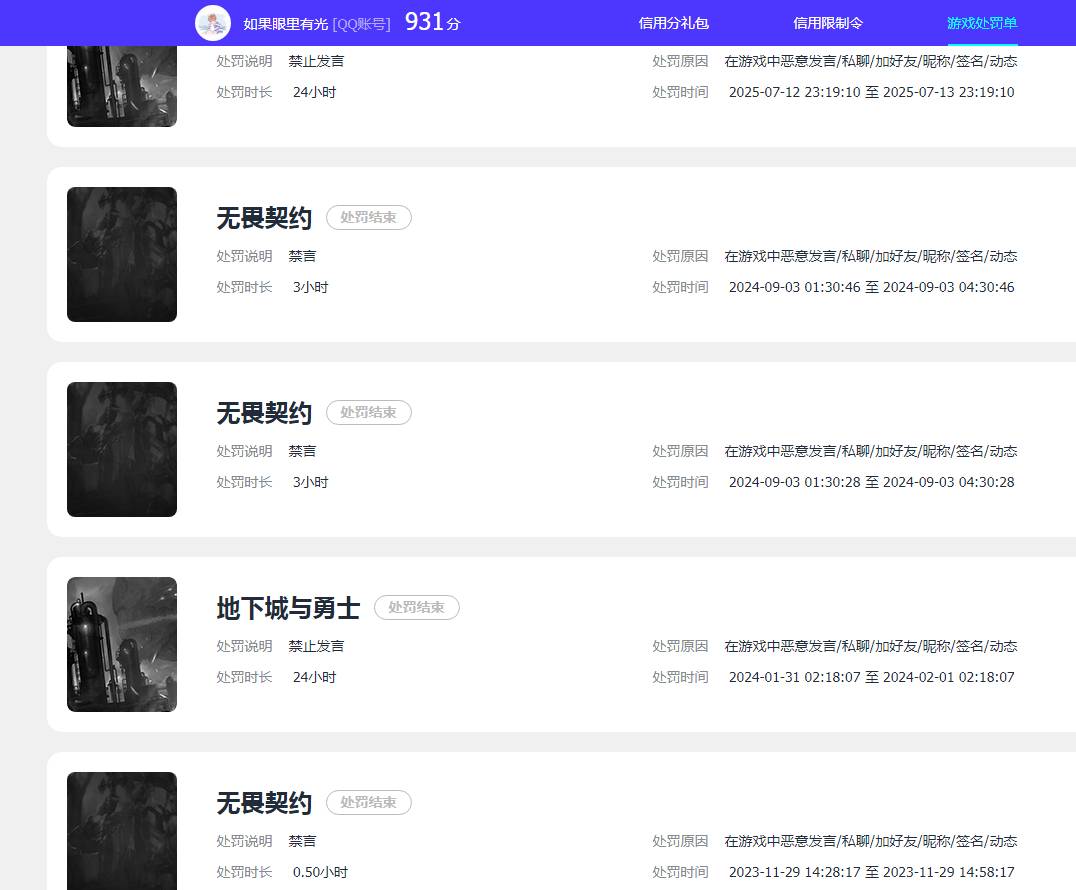Click thumbnail of 无畏契约 record ending 04:30:28
Viewport: 1076px width, 890px height.
(x=122, y=449)
